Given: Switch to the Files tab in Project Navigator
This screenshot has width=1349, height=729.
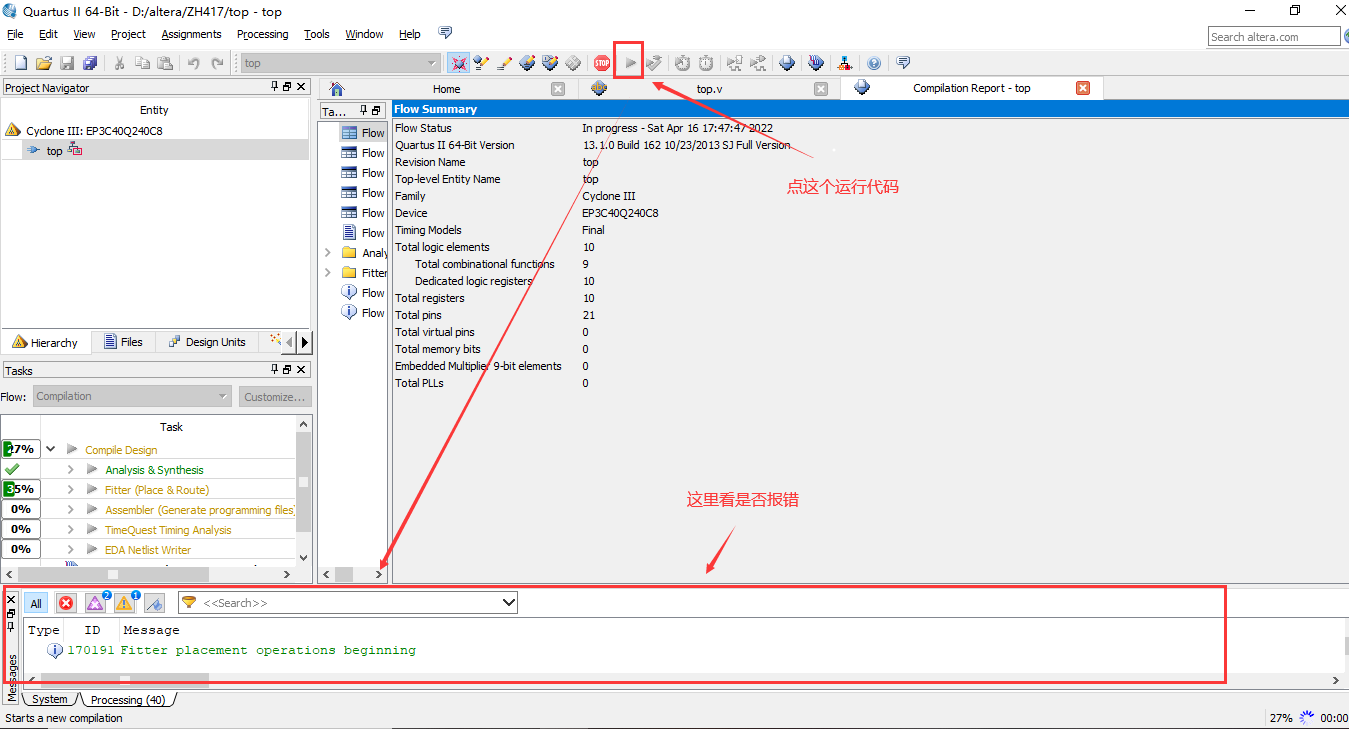Looking at the screenshot, I should (122, 342).
